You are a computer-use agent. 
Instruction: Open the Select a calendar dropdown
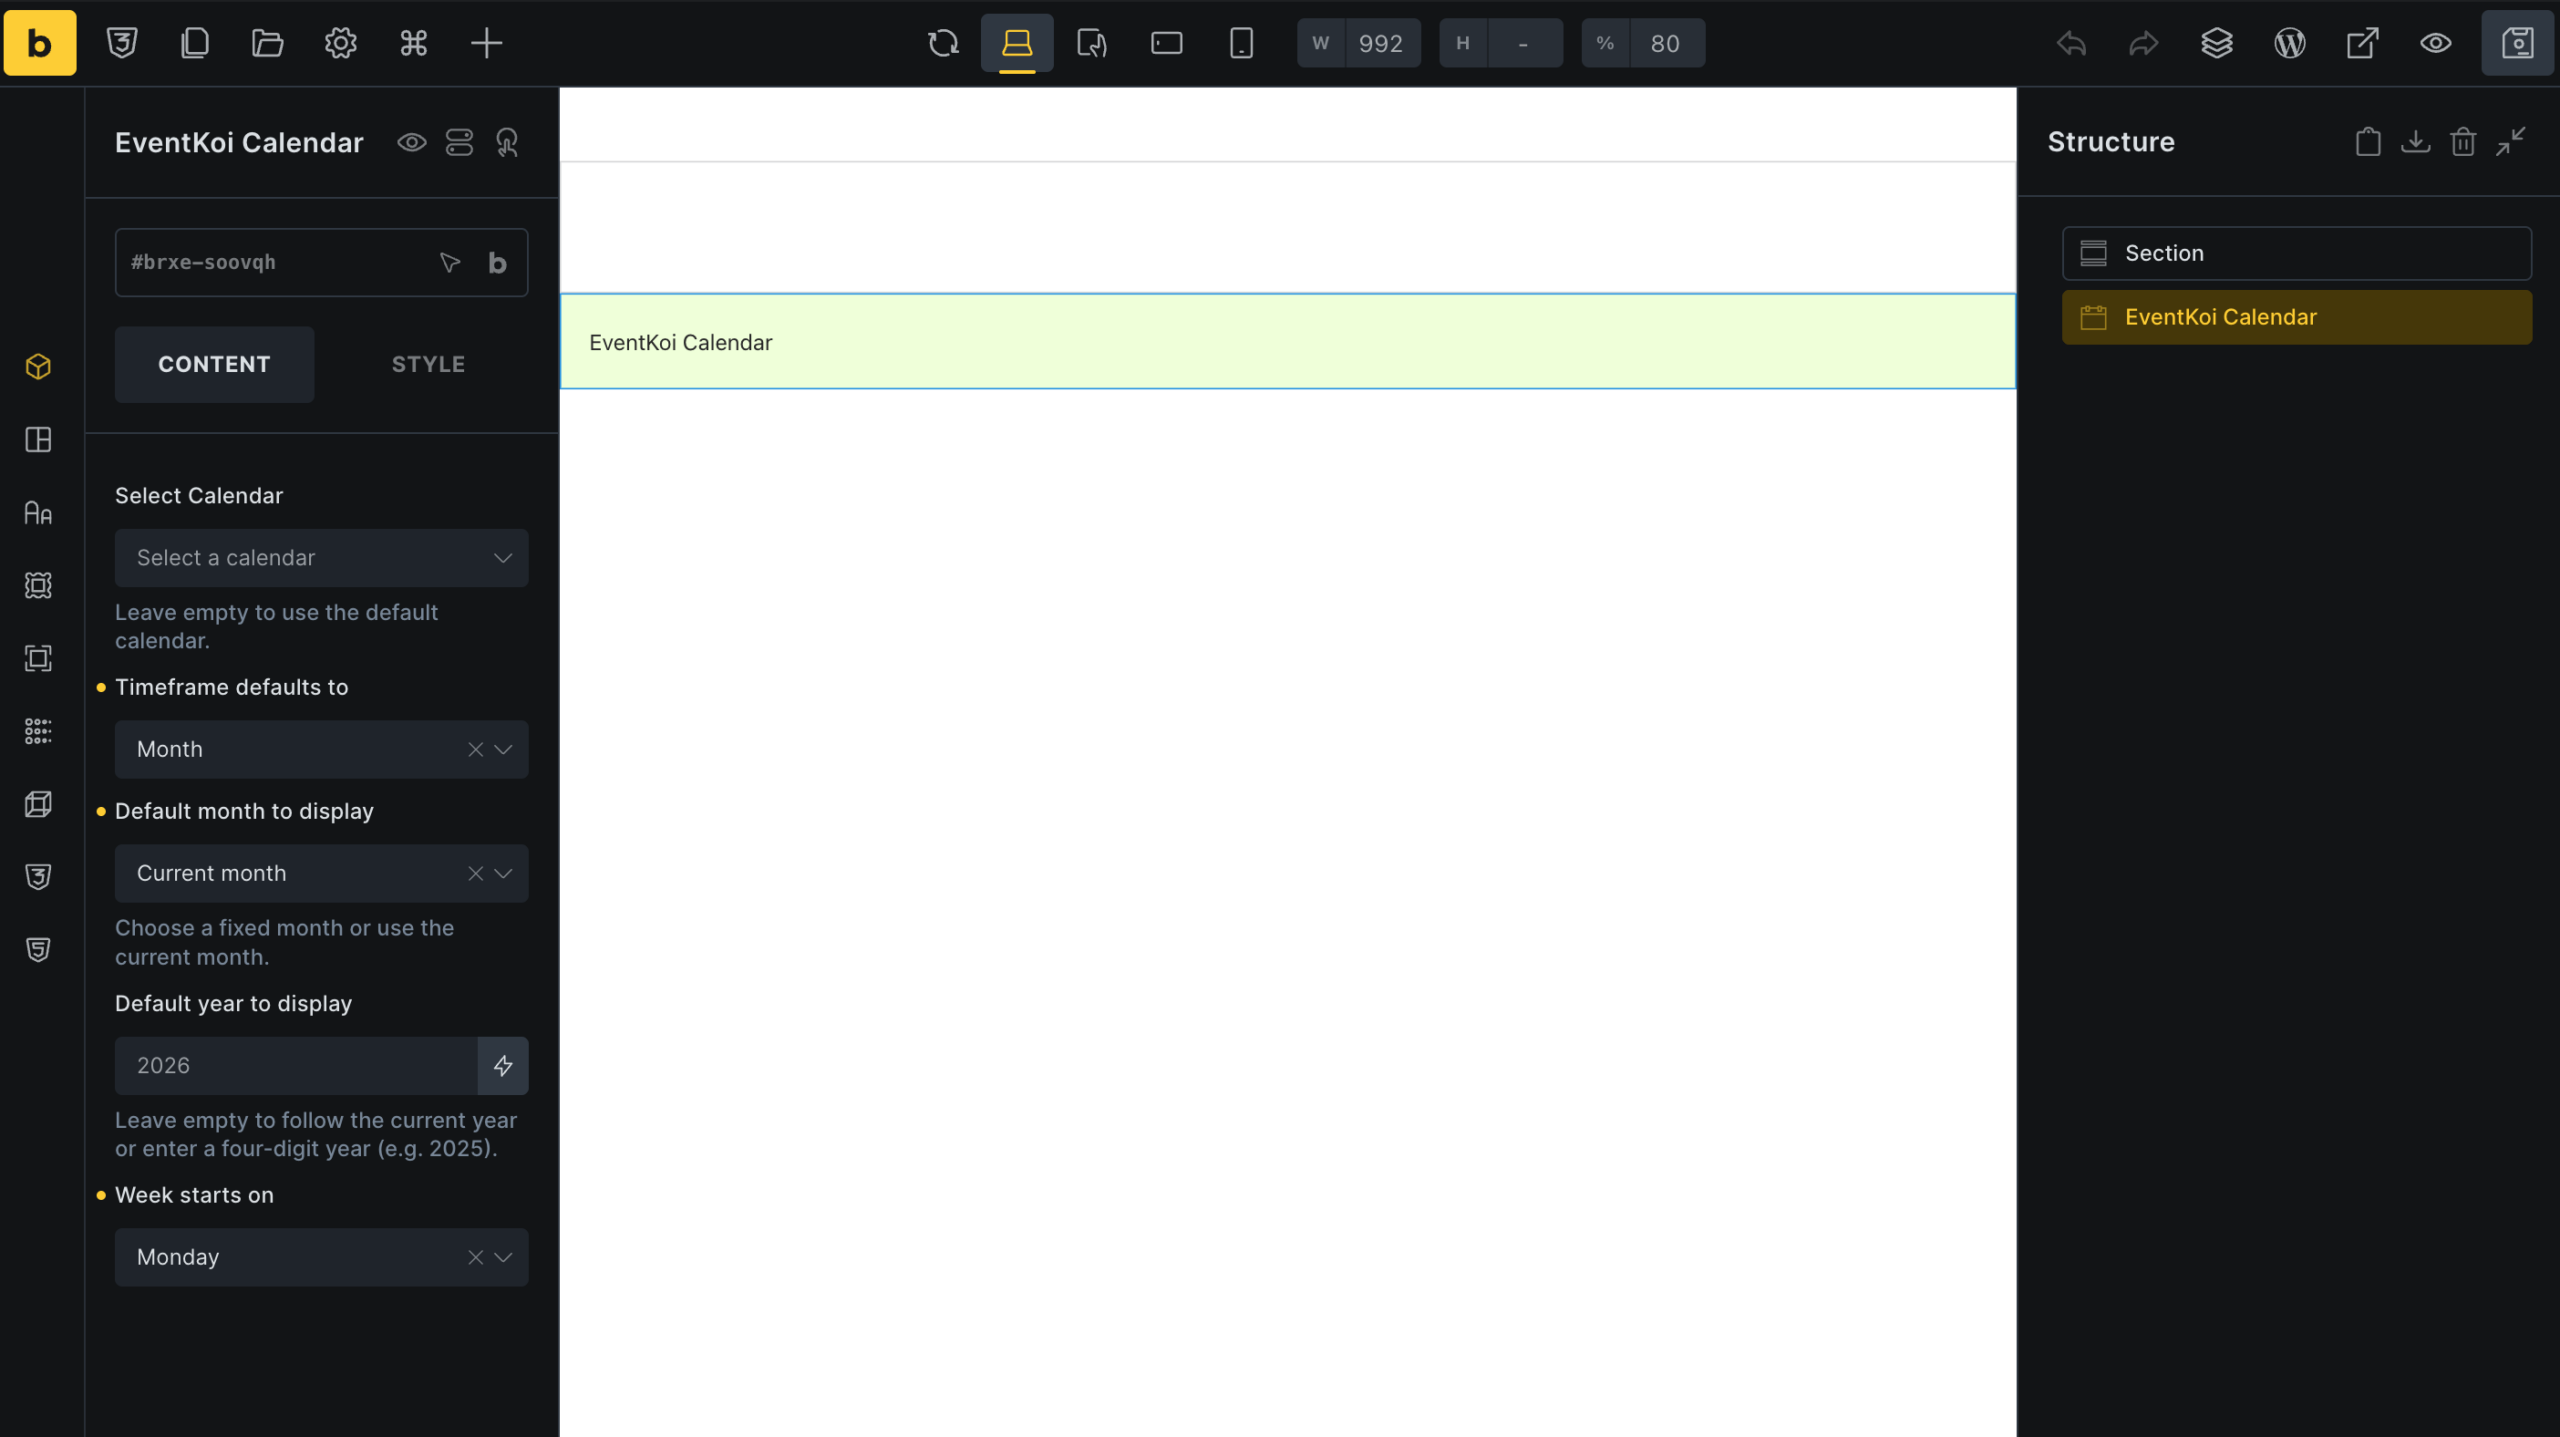pos(321,558)
